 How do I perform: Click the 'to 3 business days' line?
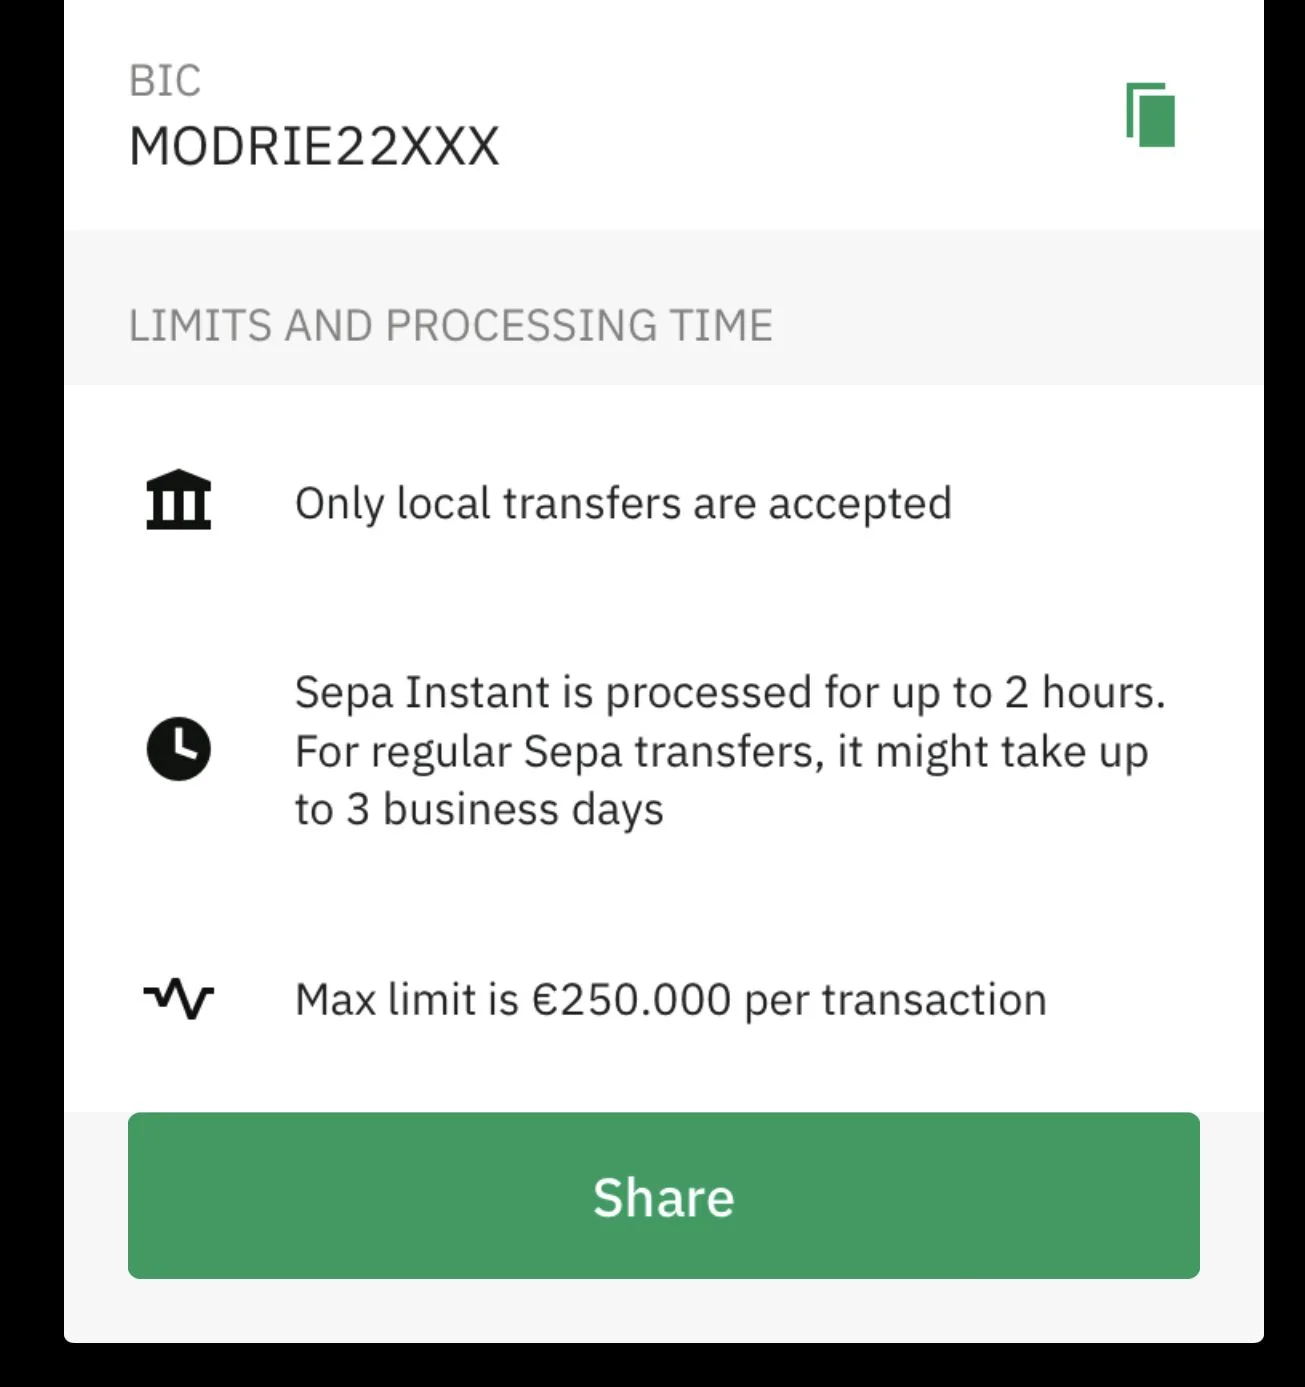click(479, 809)
